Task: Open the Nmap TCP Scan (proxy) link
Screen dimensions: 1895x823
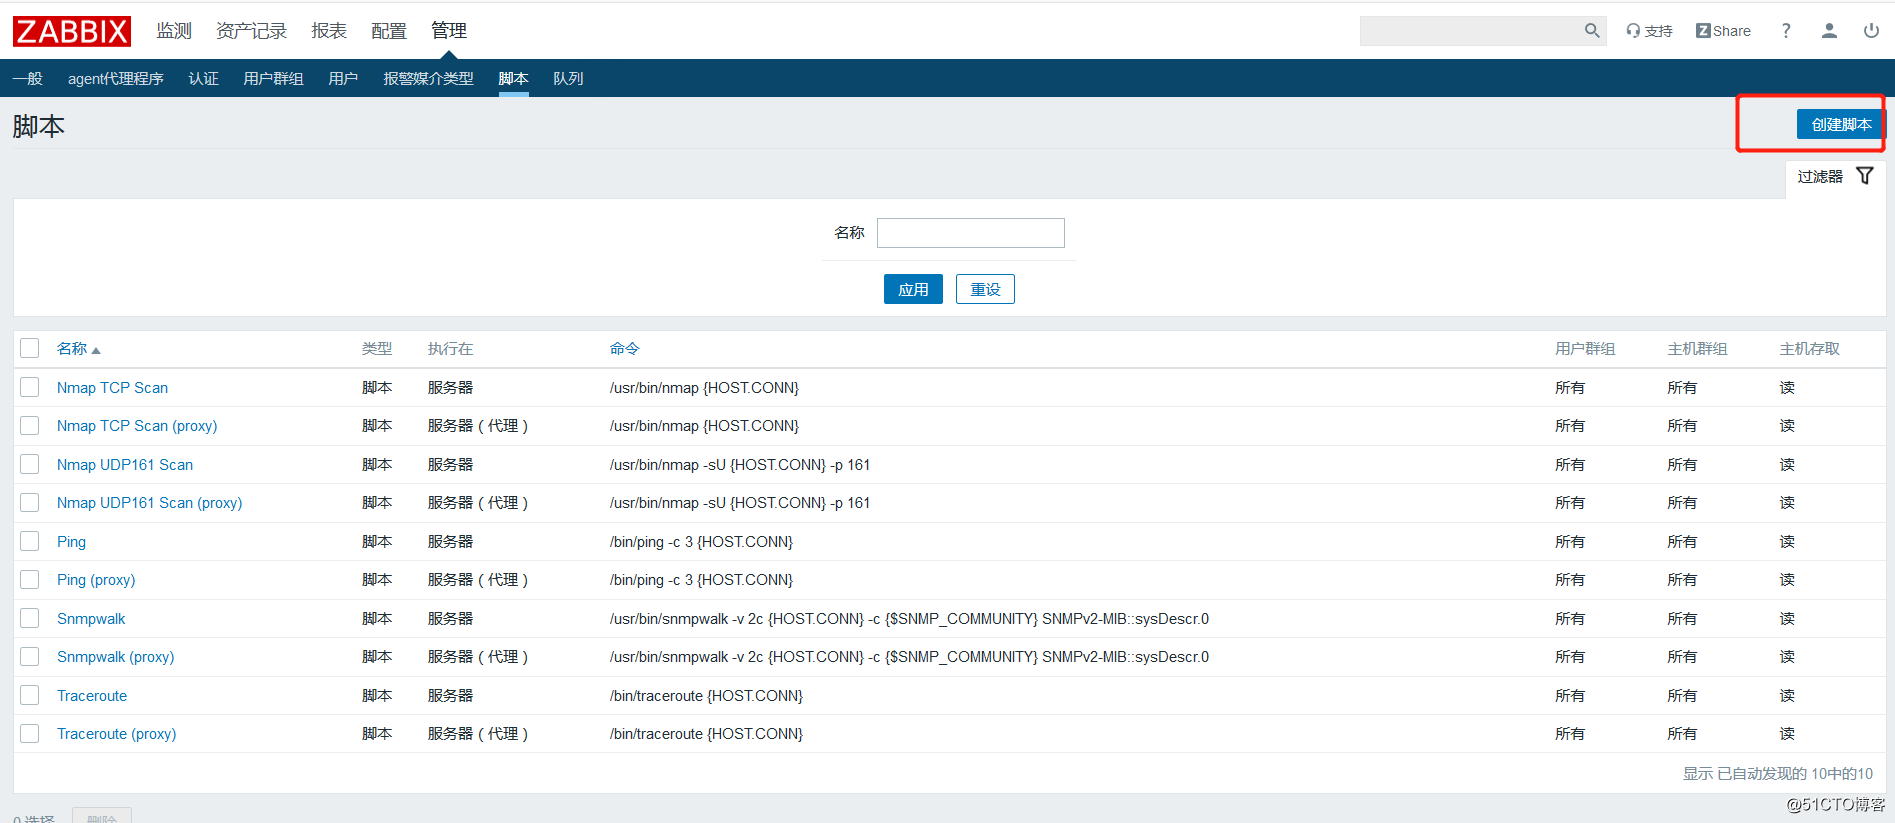Action: tap(137, 425)
